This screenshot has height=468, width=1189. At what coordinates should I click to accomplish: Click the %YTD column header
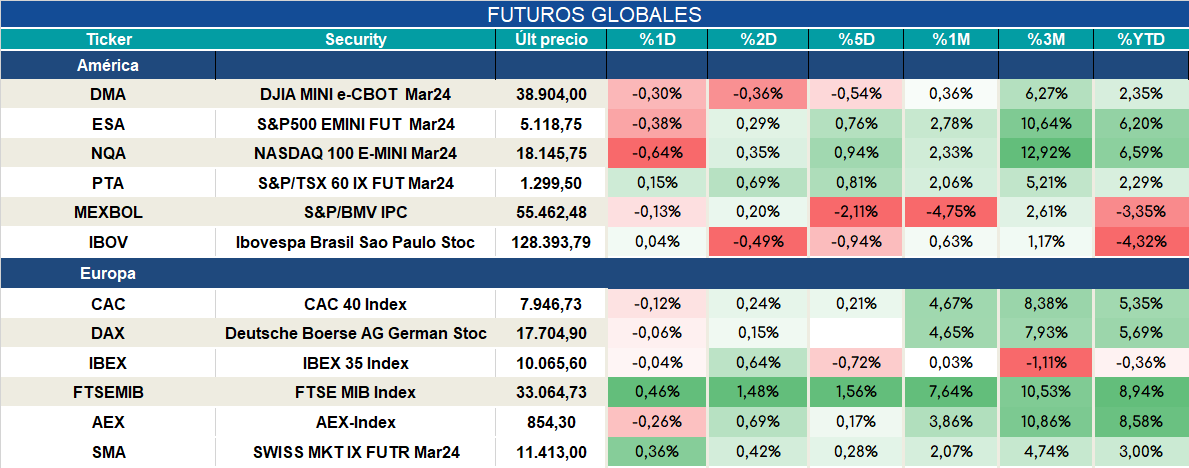[1141, 40]
